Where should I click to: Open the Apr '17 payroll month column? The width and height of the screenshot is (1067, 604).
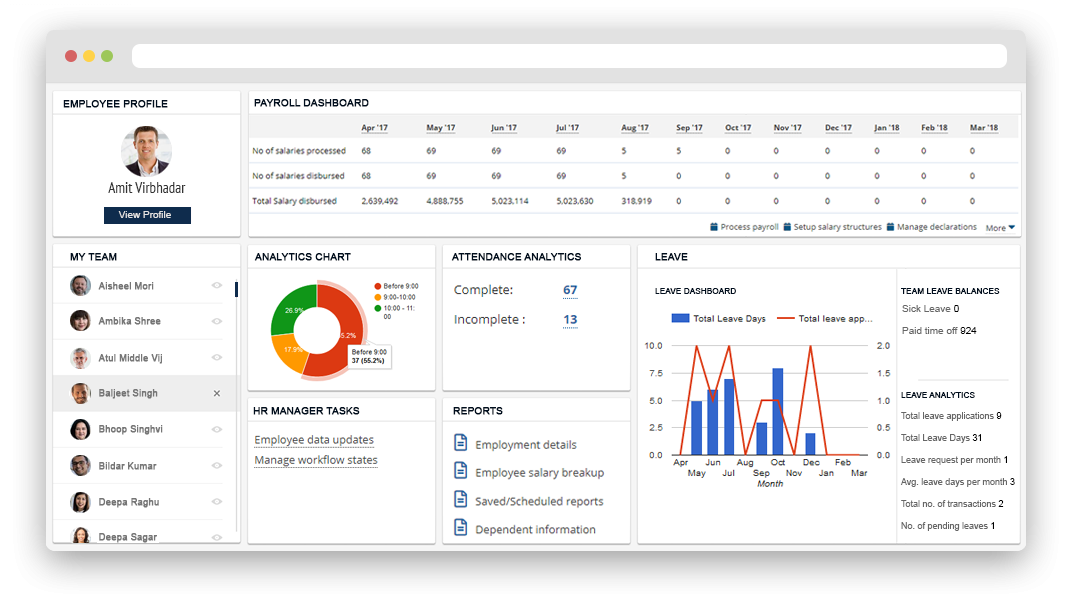pyautogui.click(x=374, y=128)
